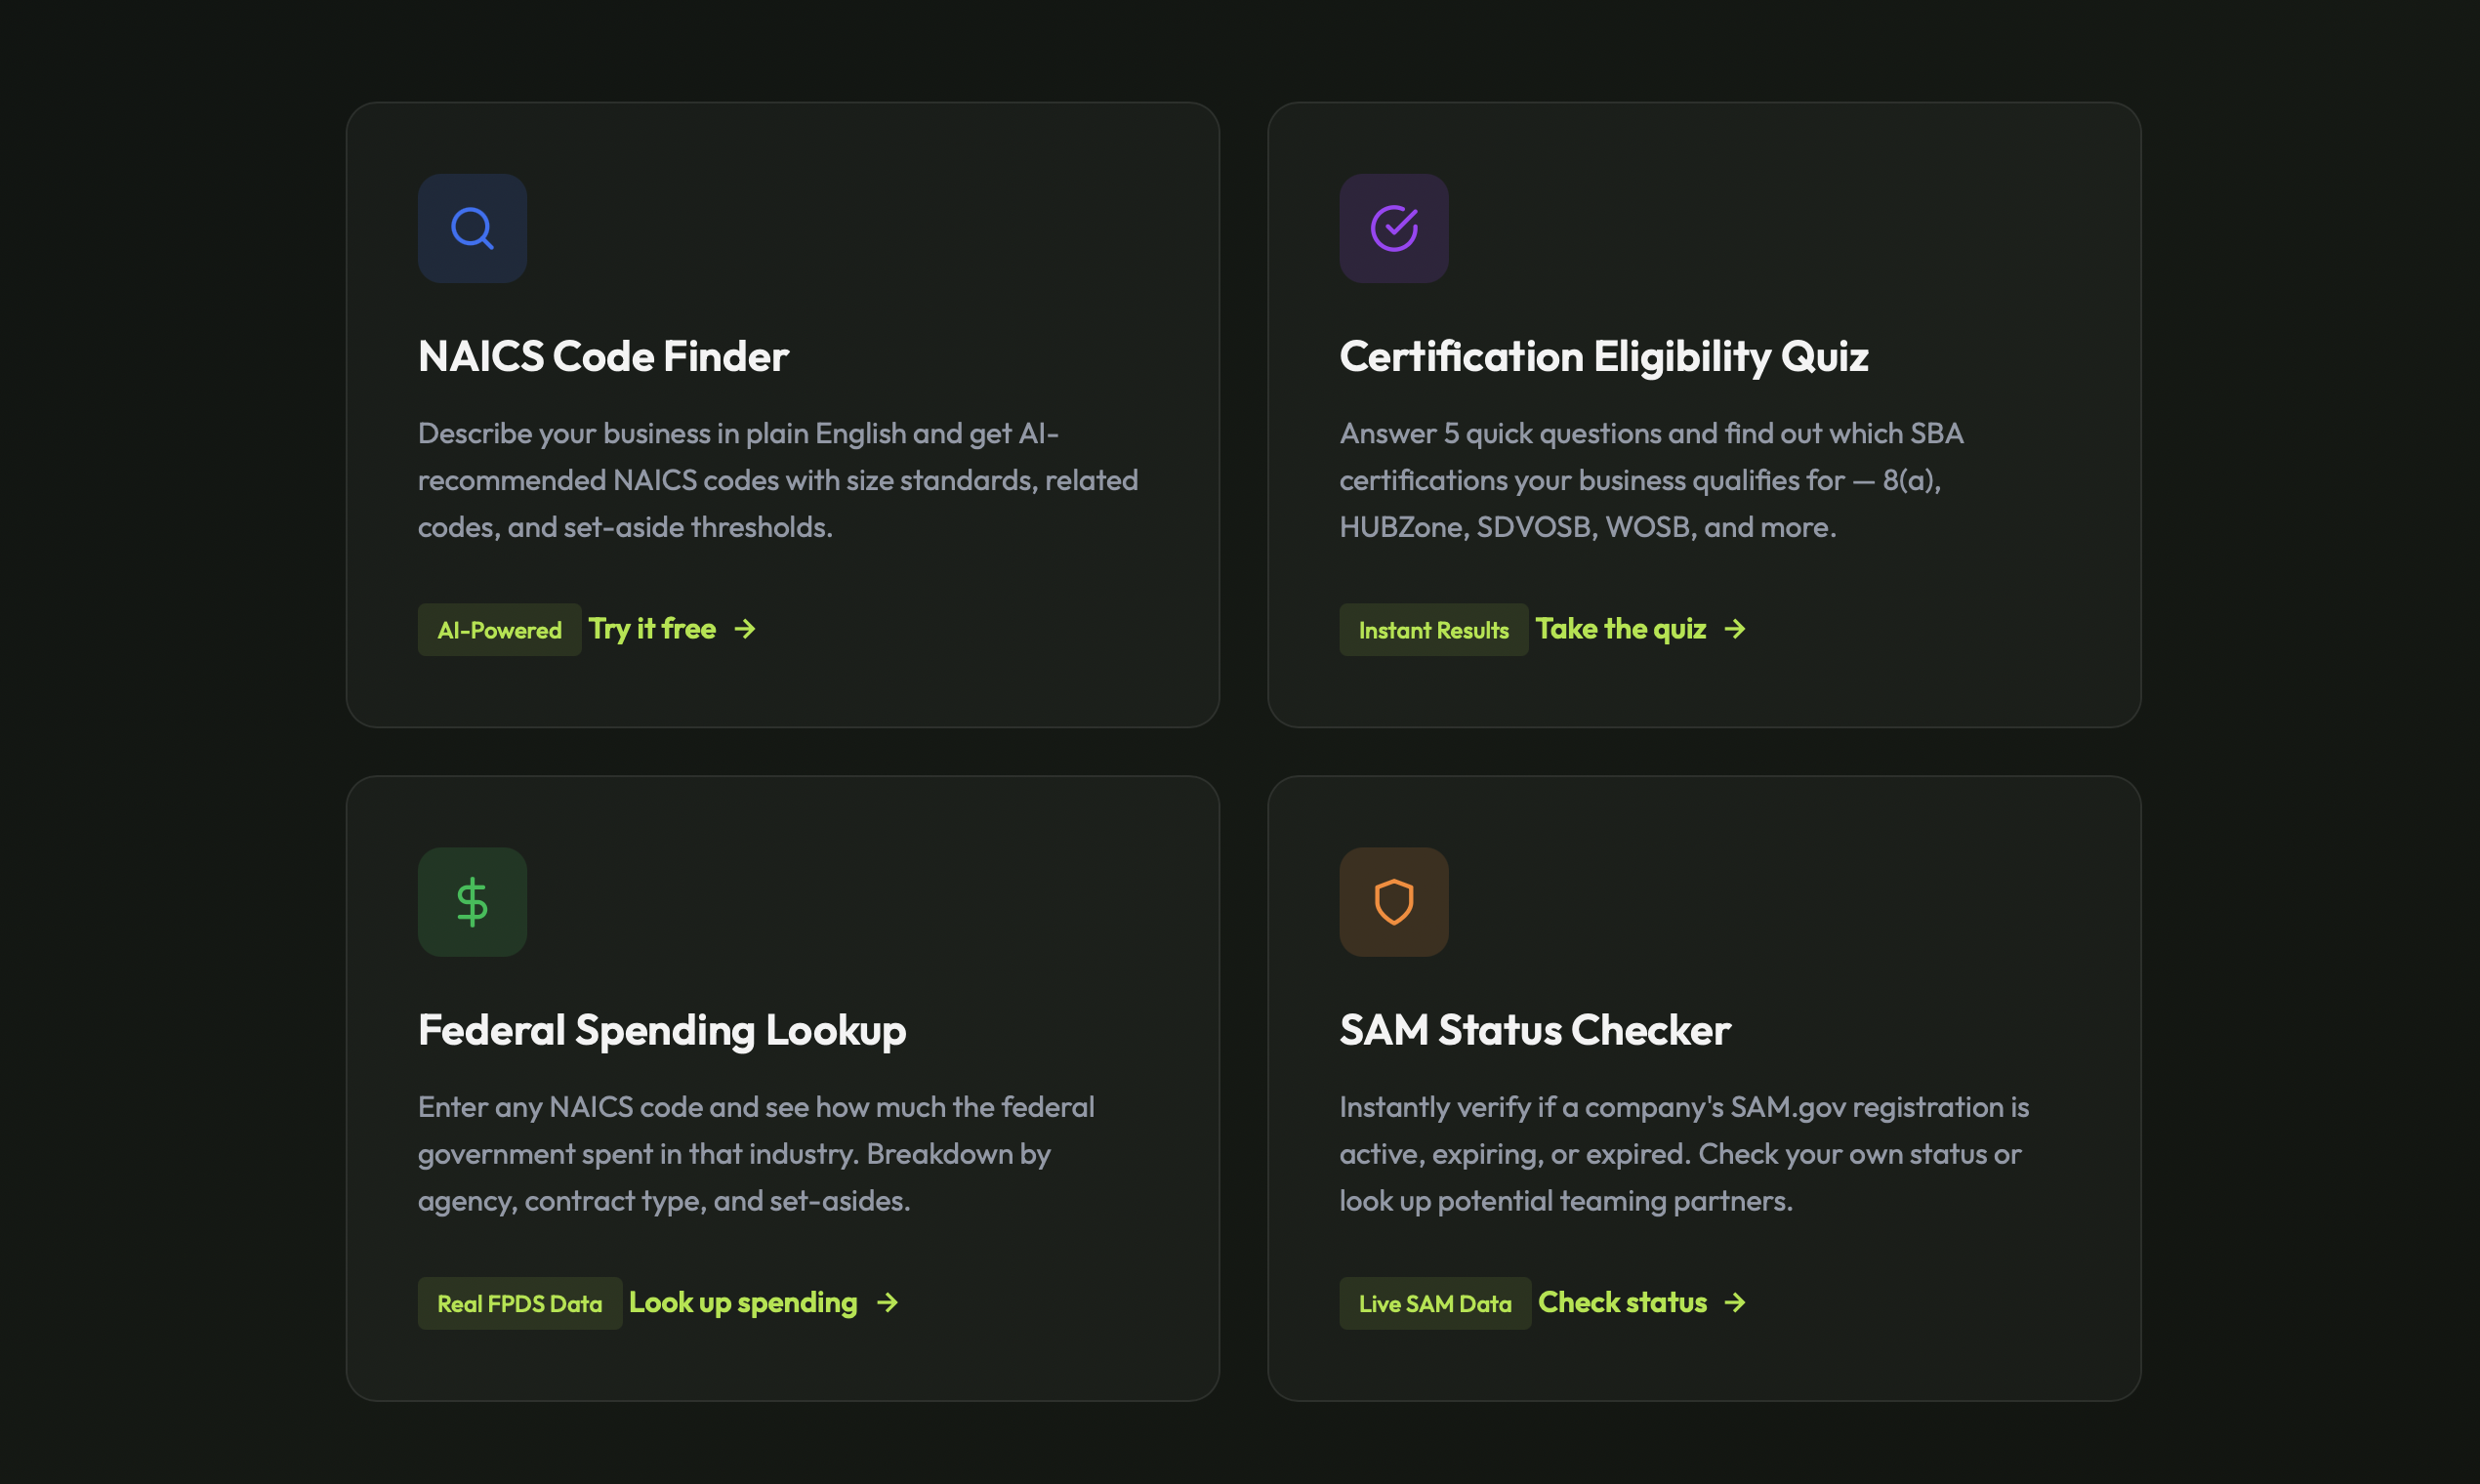
Task: Click the Look up spending link
Action: 742,1302
